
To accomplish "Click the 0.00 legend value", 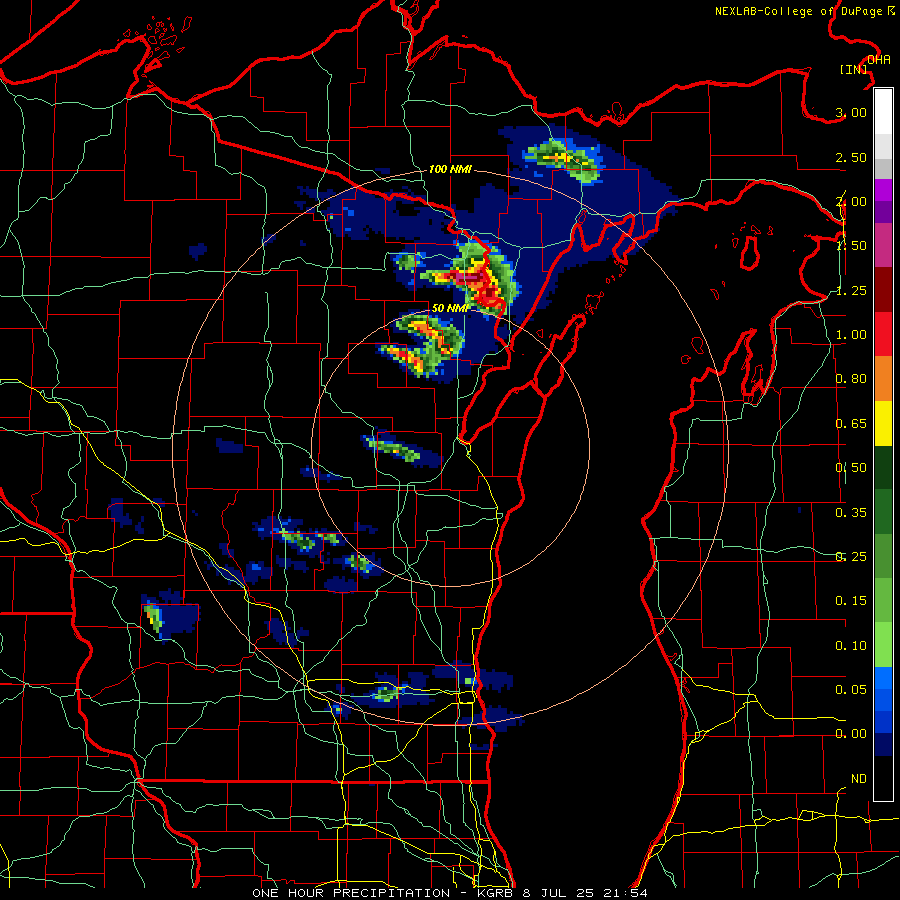I will pyautogui.click(x=851, y=734).
